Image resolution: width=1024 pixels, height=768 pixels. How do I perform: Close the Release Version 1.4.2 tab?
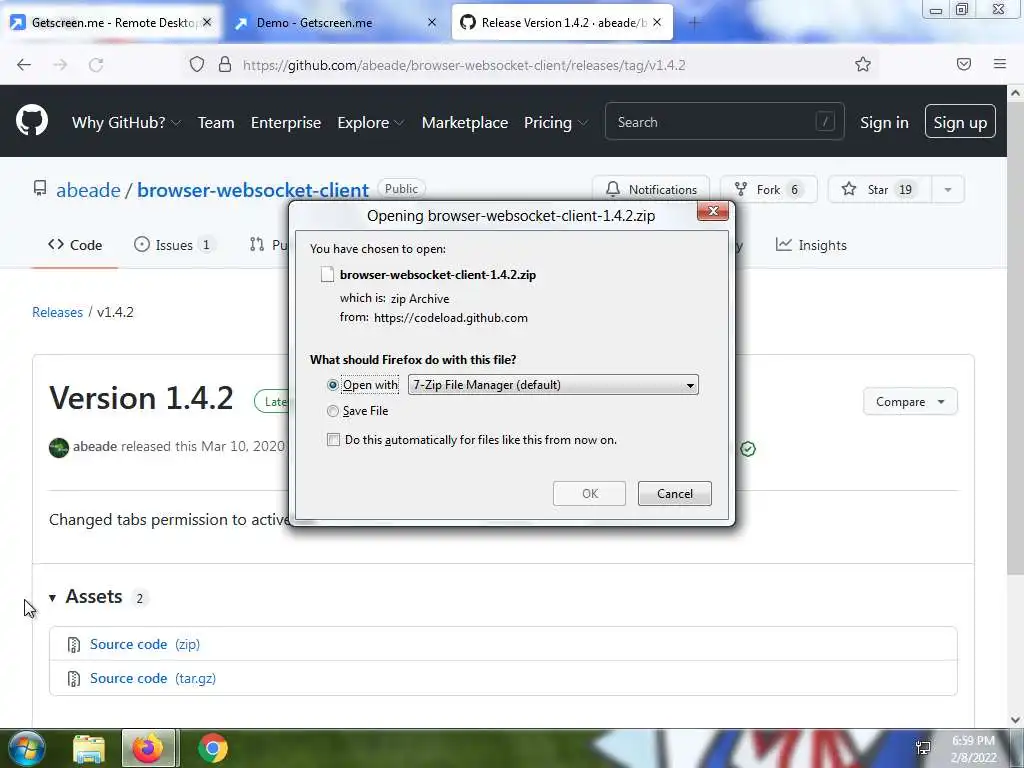[657, 22]
